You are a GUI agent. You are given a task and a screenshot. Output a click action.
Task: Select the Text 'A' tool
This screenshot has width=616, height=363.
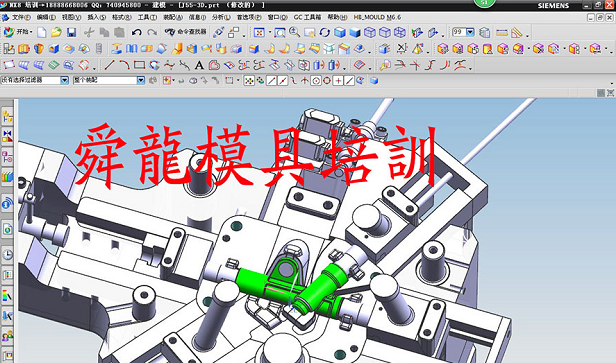coord(199,65)
